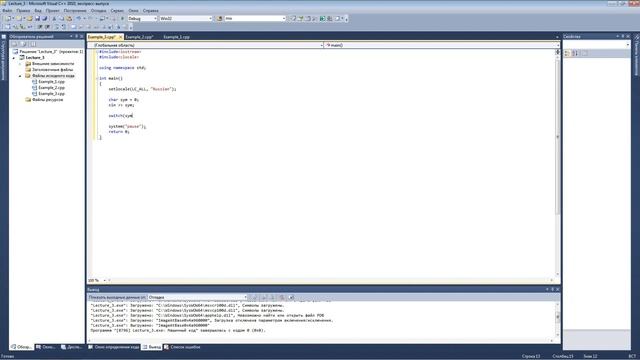Open the Построение menu
640x360 pixels.
point(75,11)
